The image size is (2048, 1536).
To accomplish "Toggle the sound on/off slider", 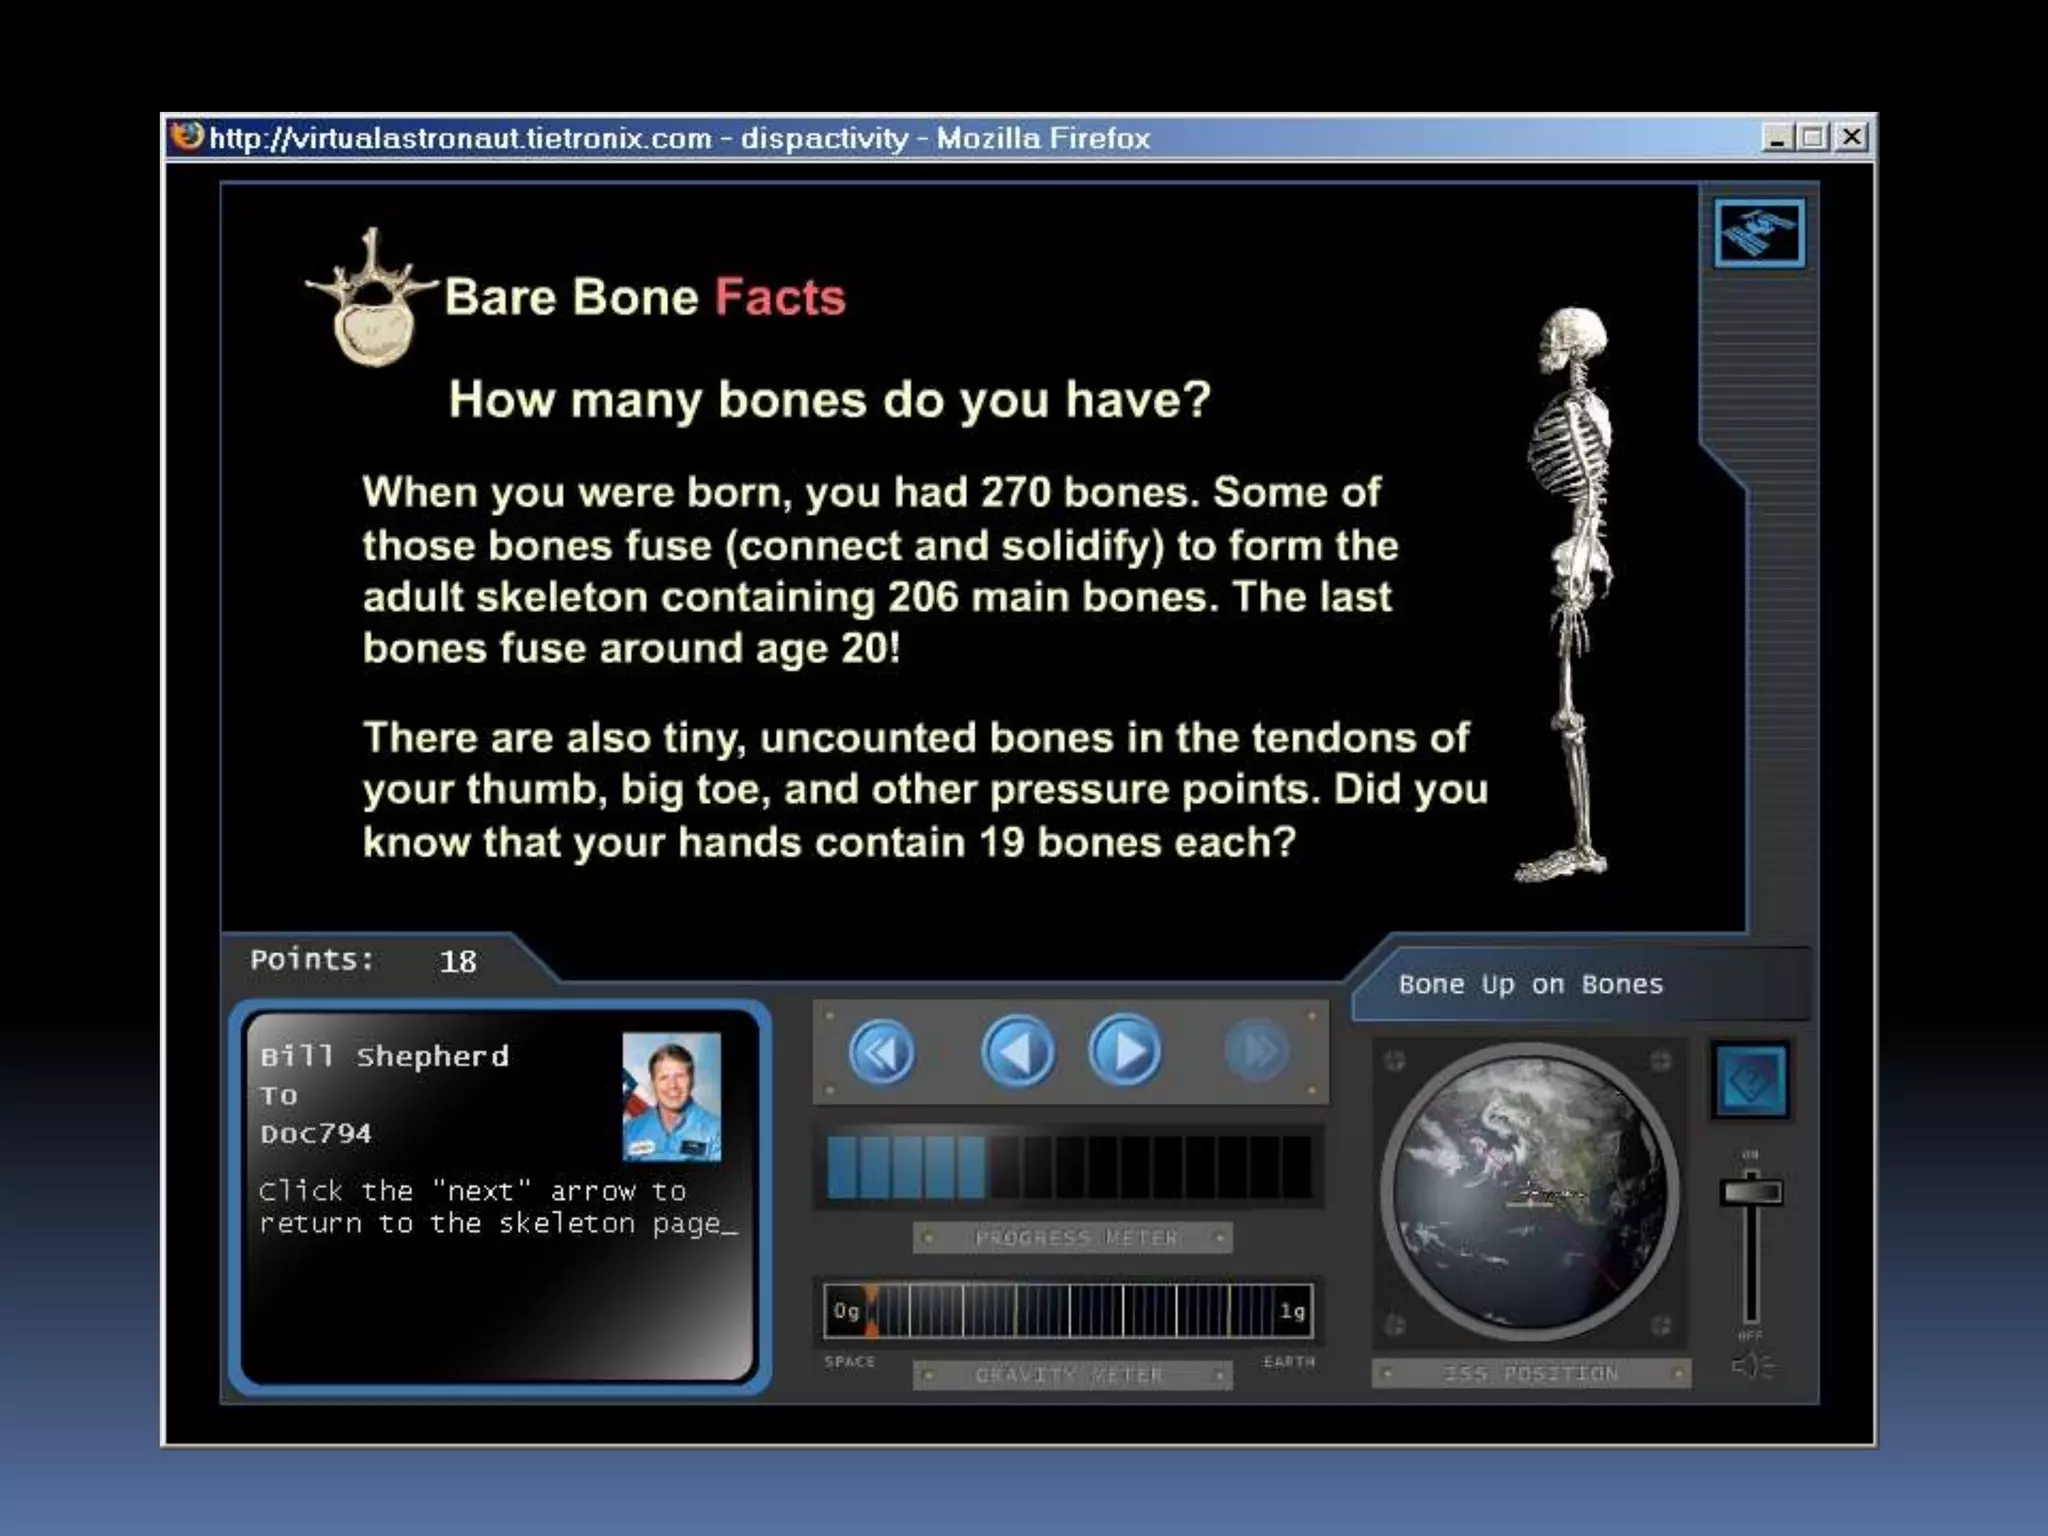I will [1751, 1192].
